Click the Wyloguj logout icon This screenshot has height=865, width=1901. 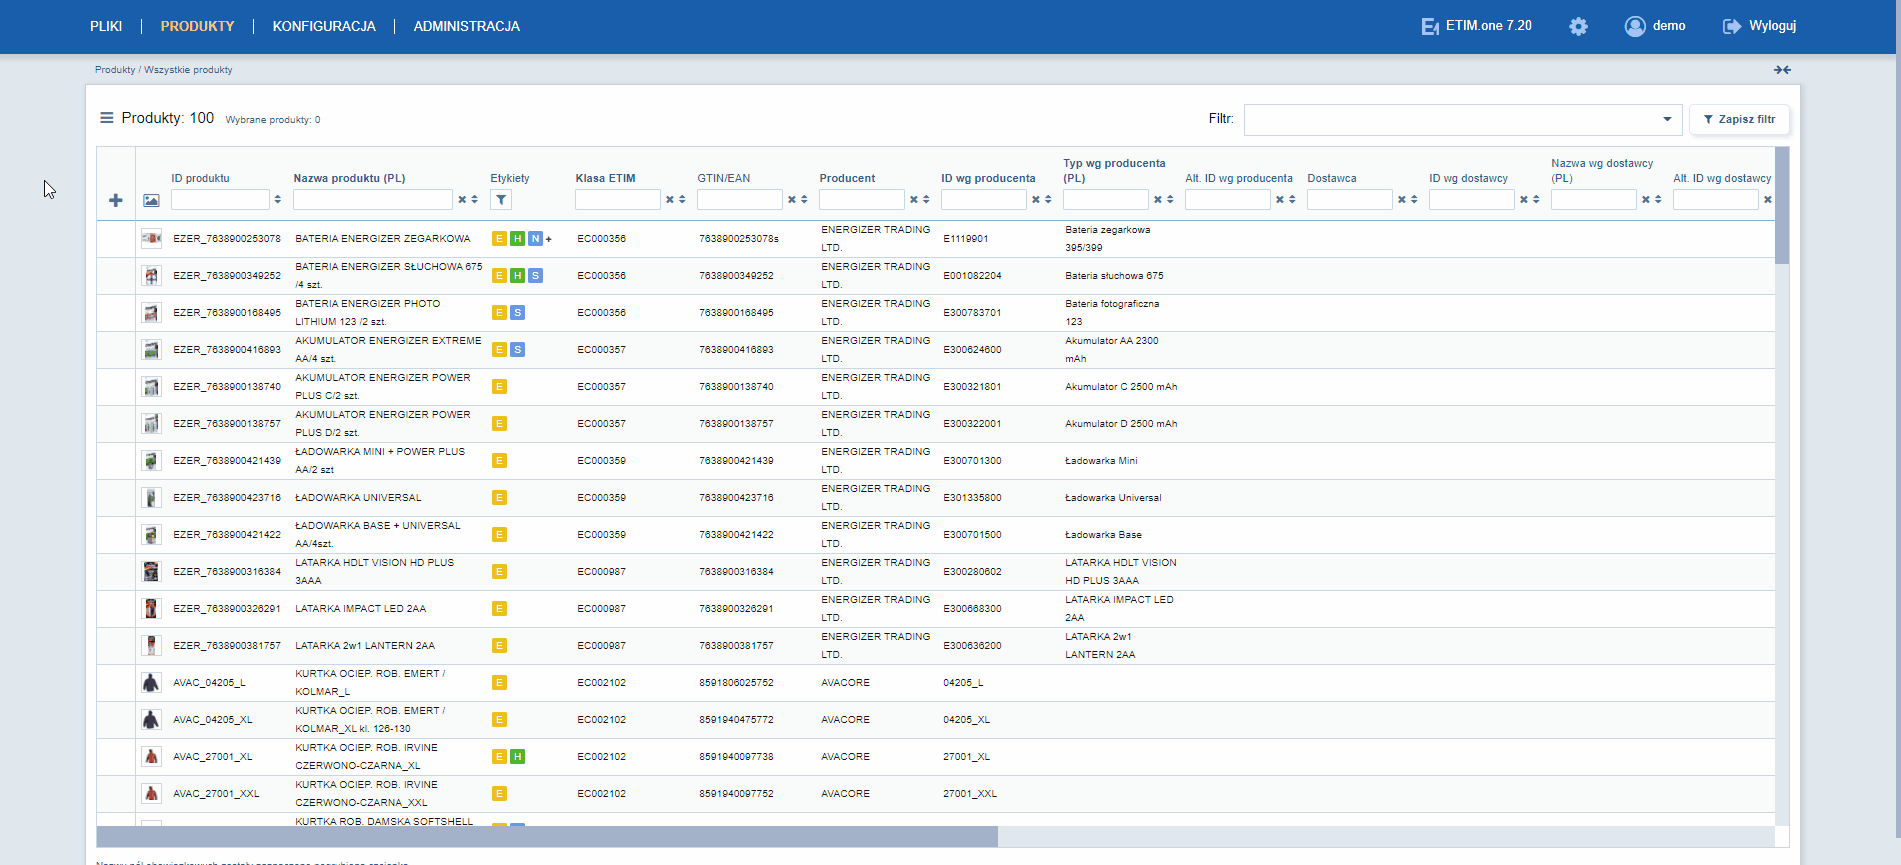point(1732,26)
